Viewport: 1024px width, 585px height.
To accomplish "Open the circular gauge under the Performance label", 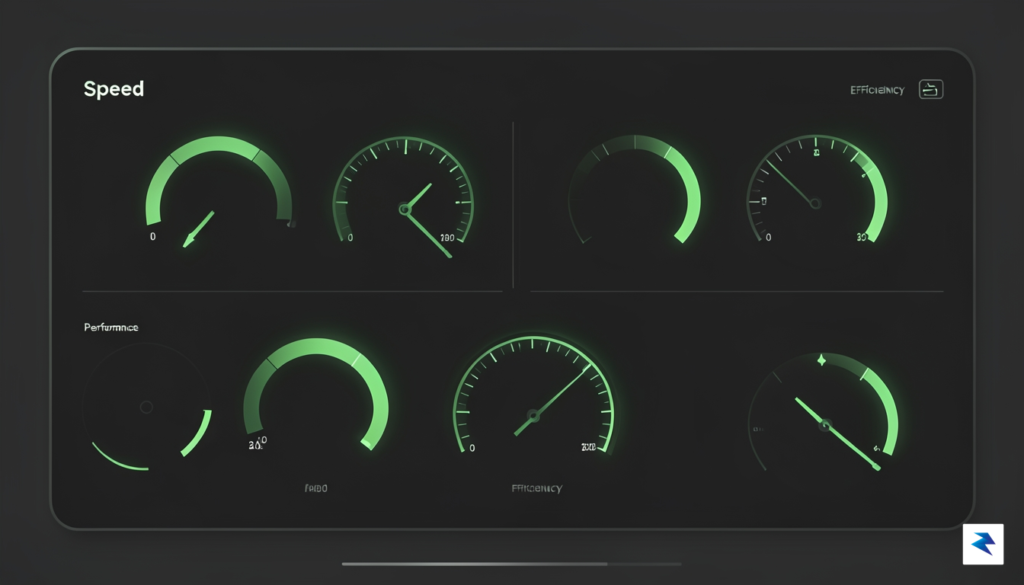I will click(x=147, y=407).
